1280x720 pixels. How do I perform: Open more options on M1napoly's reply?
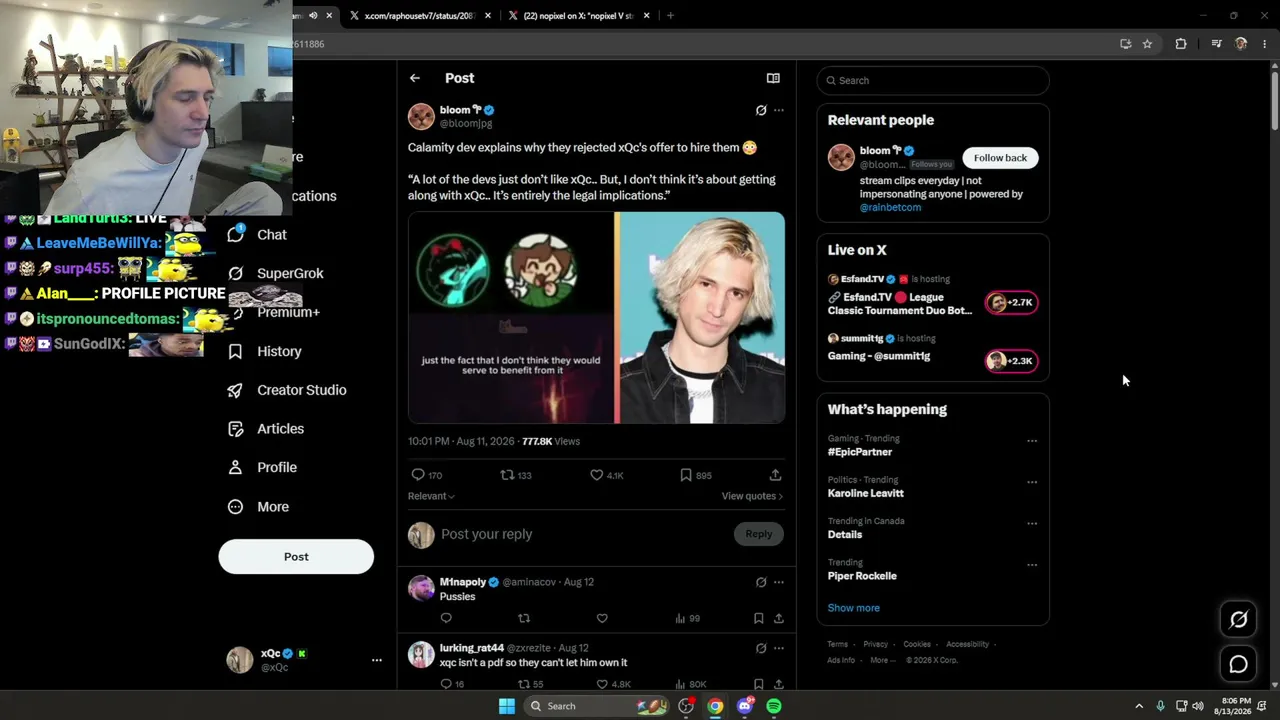click(779, 582)
